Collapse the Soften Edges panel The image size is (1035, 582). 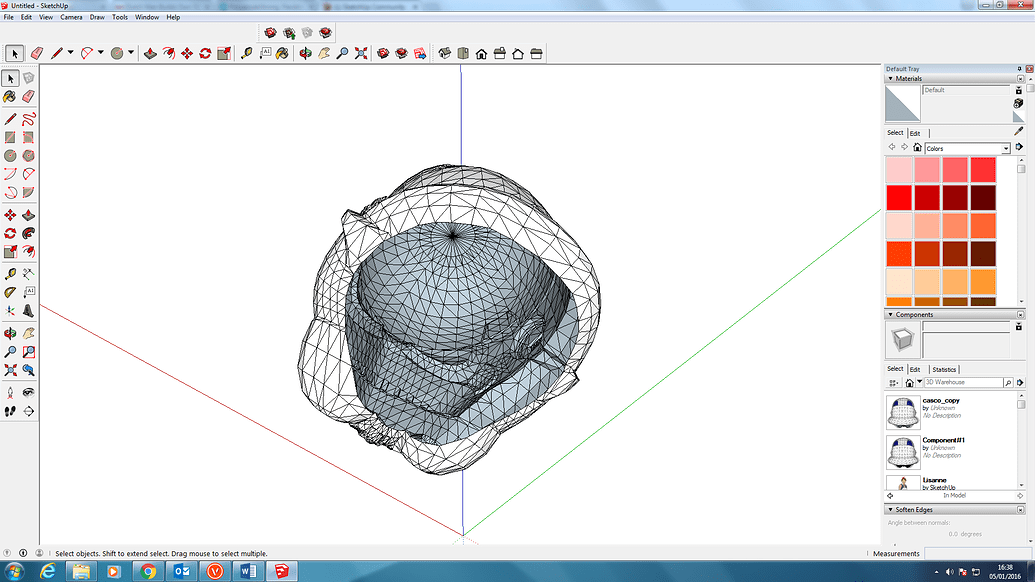pyautogui.click(x=890, y=510)
